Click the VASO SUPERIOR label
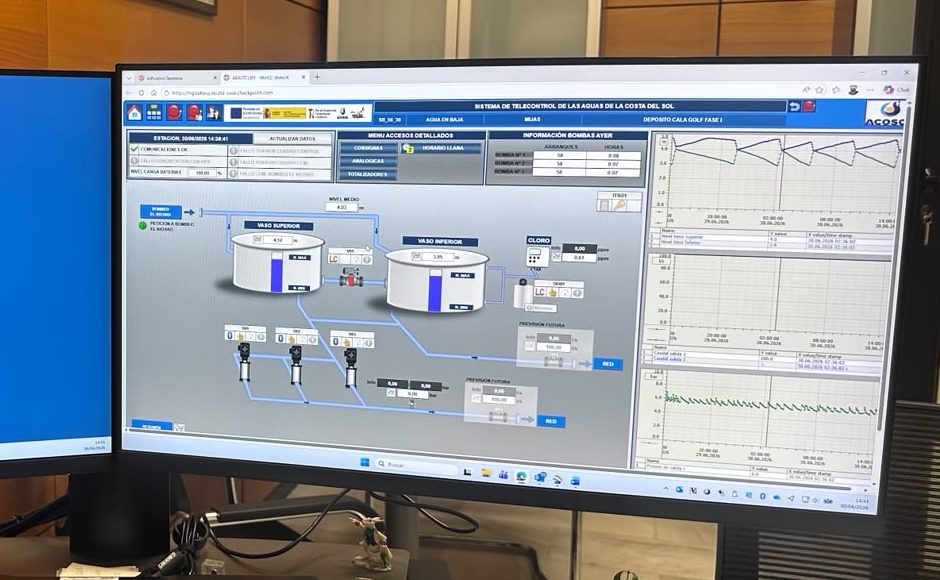940x580 pixels. 279,226
